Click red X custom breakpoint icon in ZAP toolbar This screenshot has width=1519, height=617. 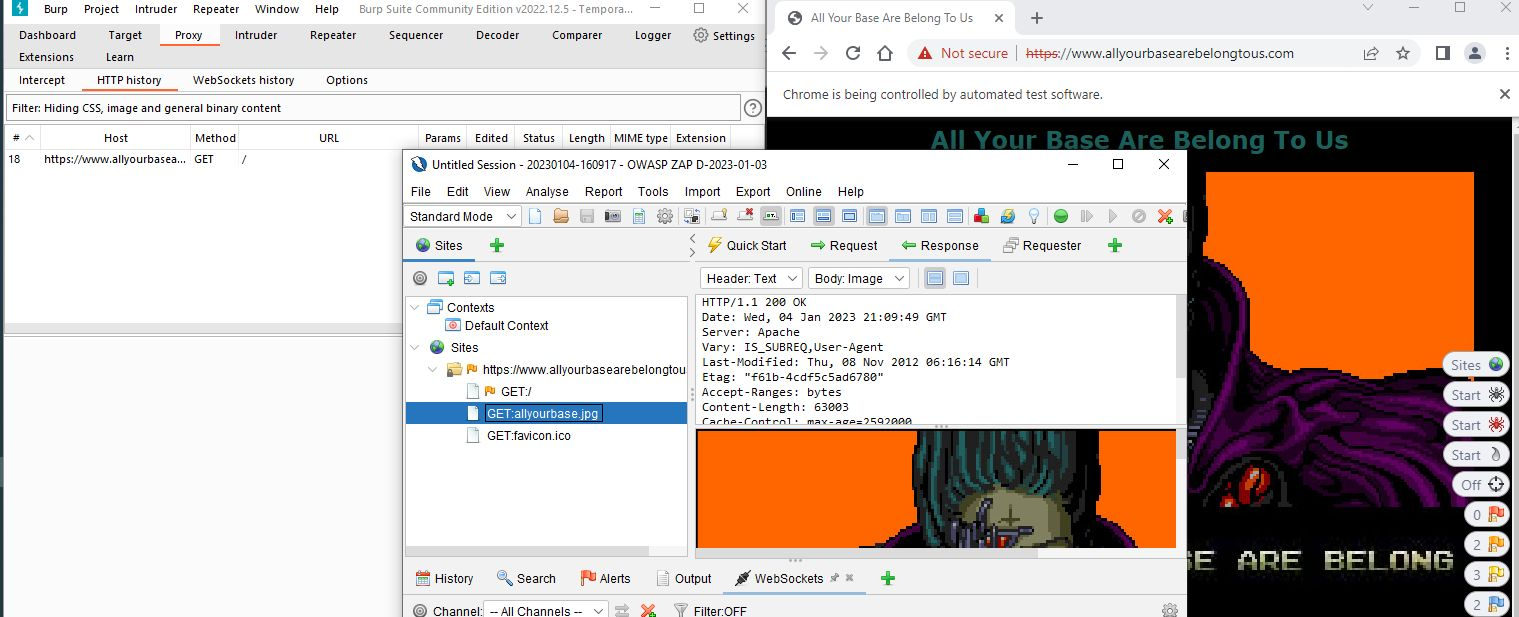(x=1165, y=216)
